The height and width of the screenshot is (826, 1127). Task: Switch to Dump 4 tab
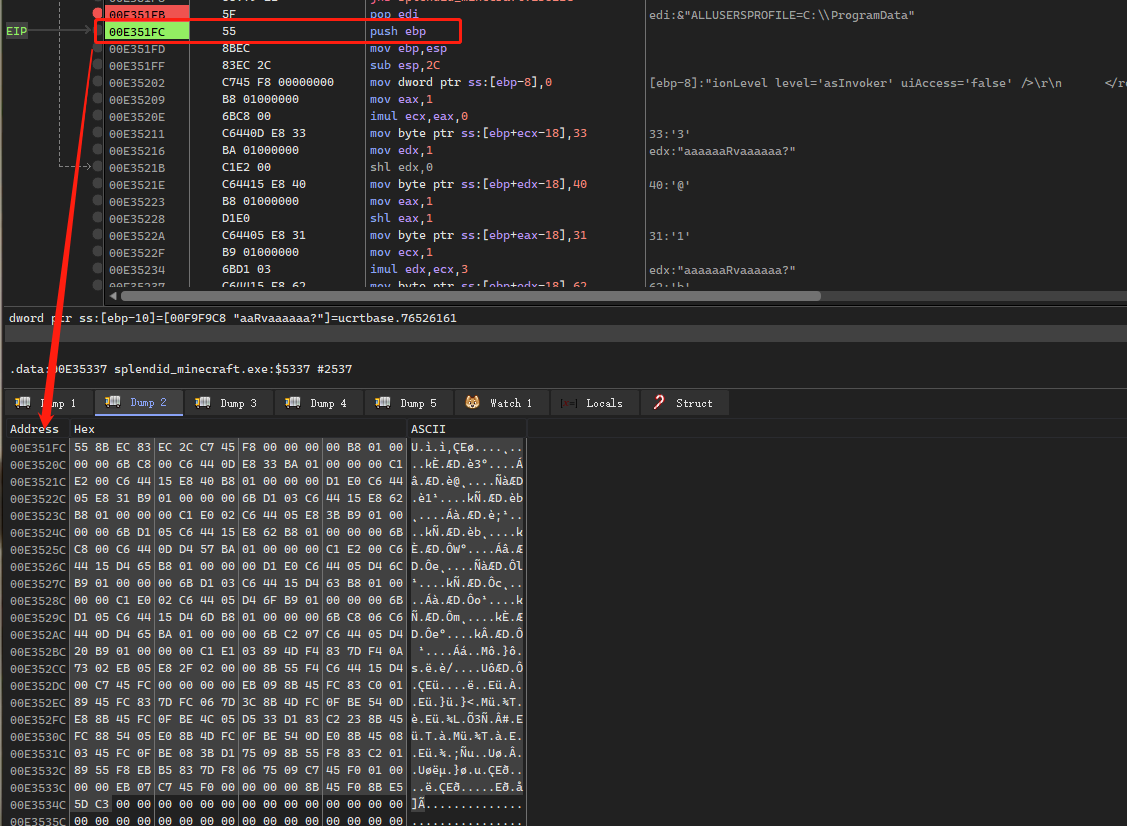[318, 403]
